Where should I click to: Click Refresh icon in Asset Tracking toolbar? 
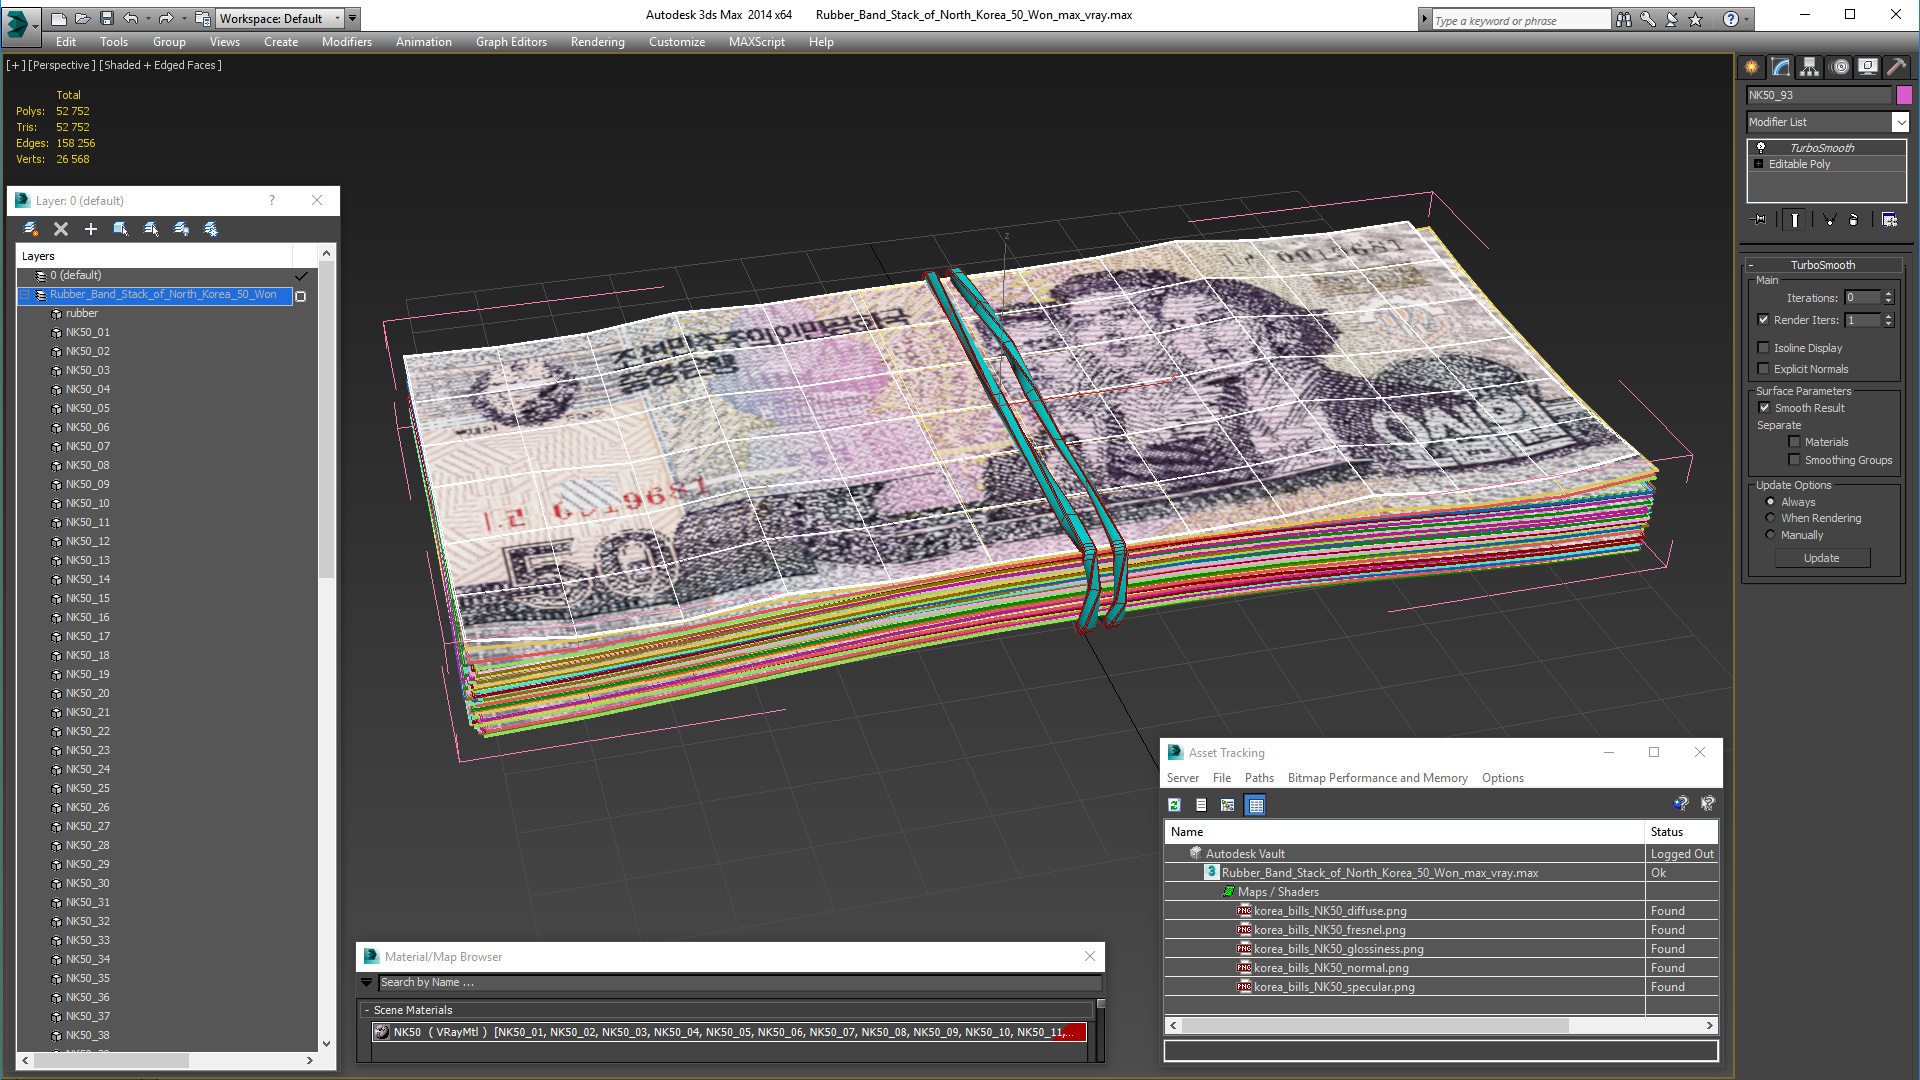coord(1175,805)
